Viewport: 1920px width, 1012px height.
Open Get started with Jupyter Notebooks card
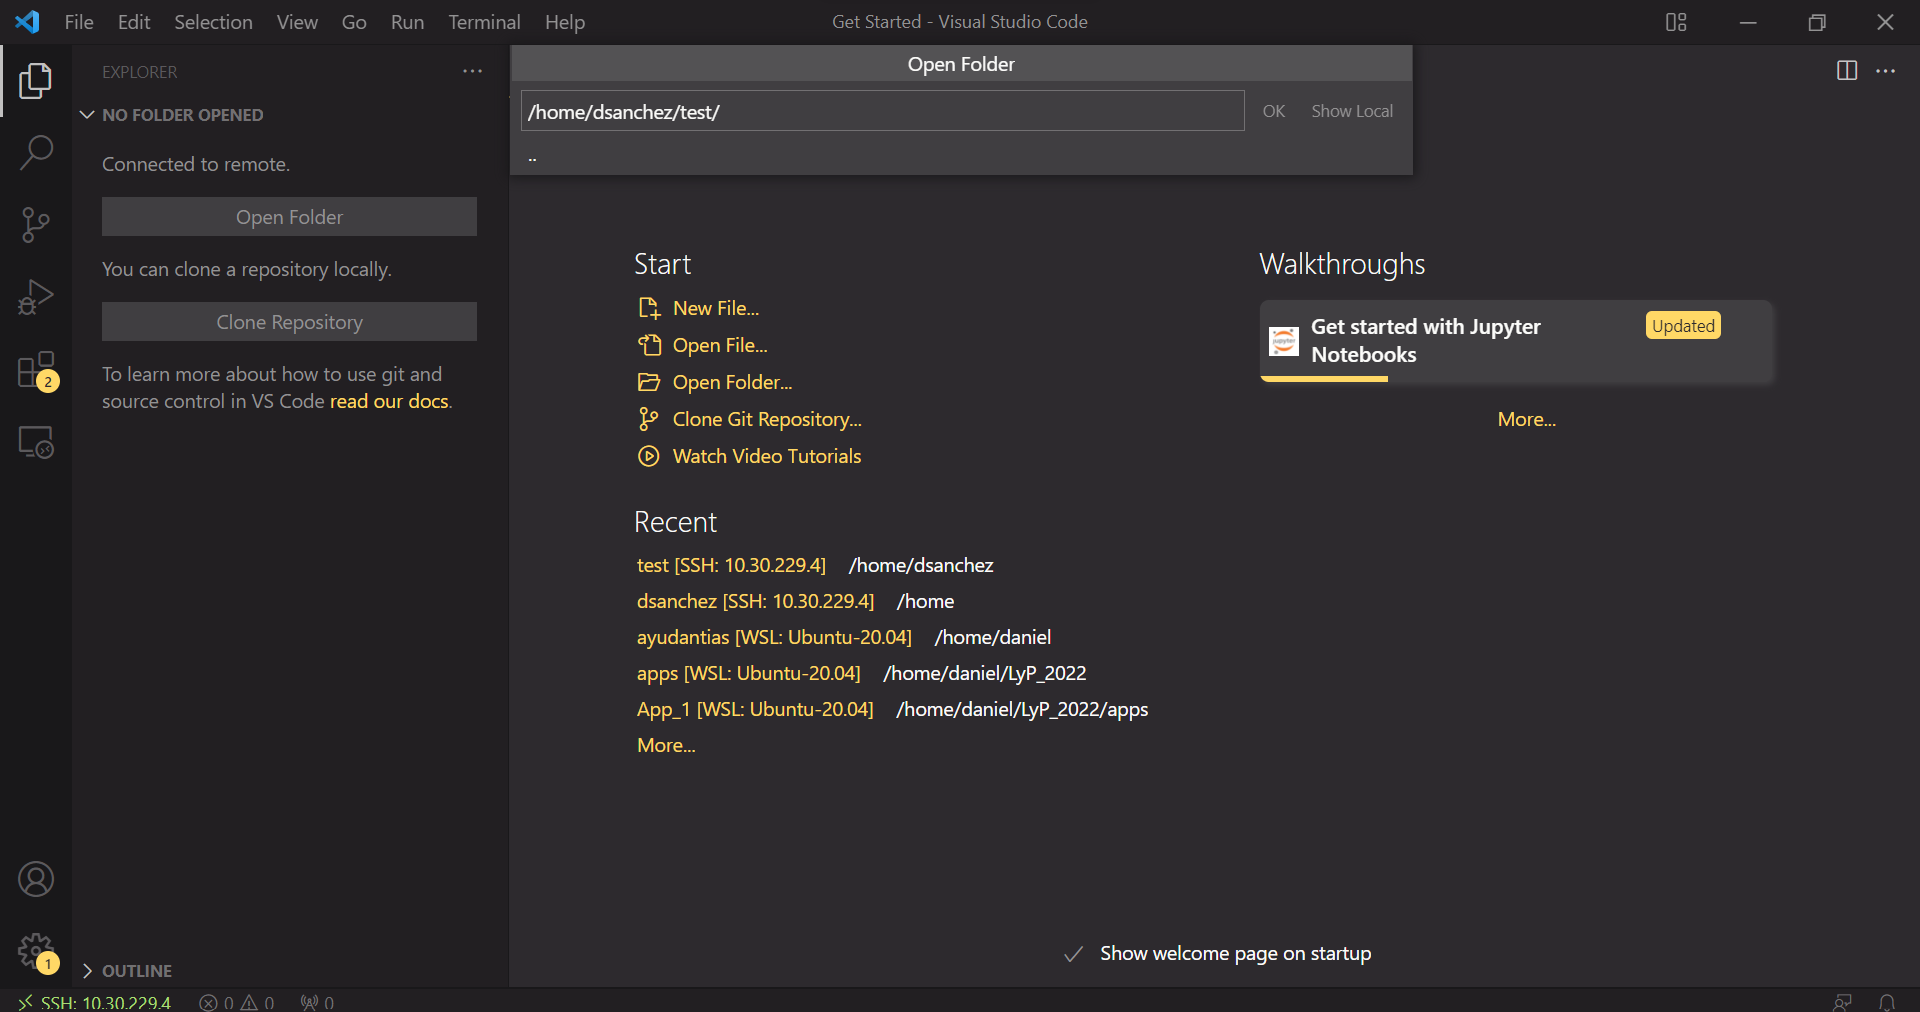tap(1516, 341)
